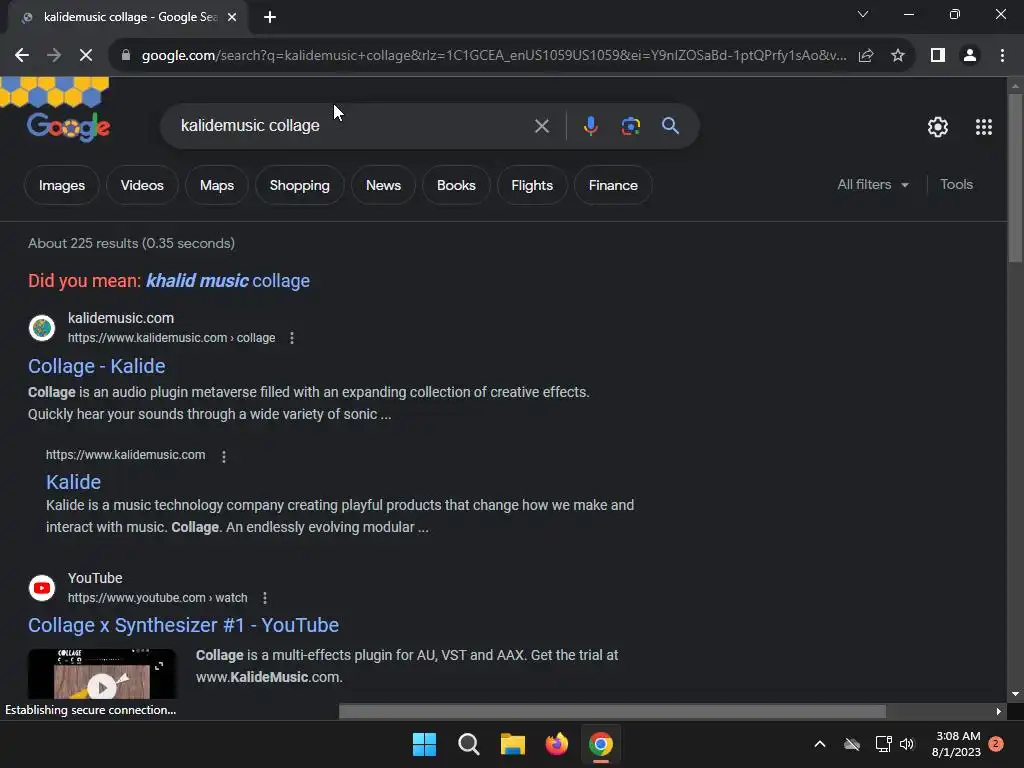Click the YouTube favicon

point(42,588)
